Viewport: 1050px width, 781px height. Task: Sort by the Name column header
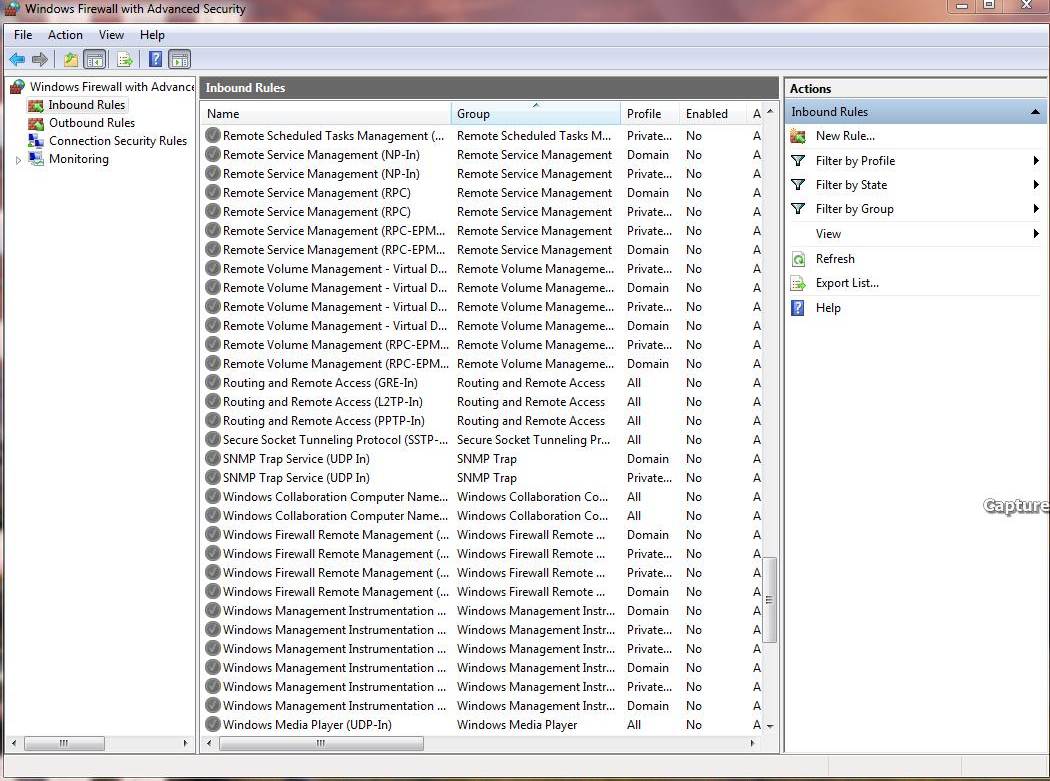click(326, 114)
